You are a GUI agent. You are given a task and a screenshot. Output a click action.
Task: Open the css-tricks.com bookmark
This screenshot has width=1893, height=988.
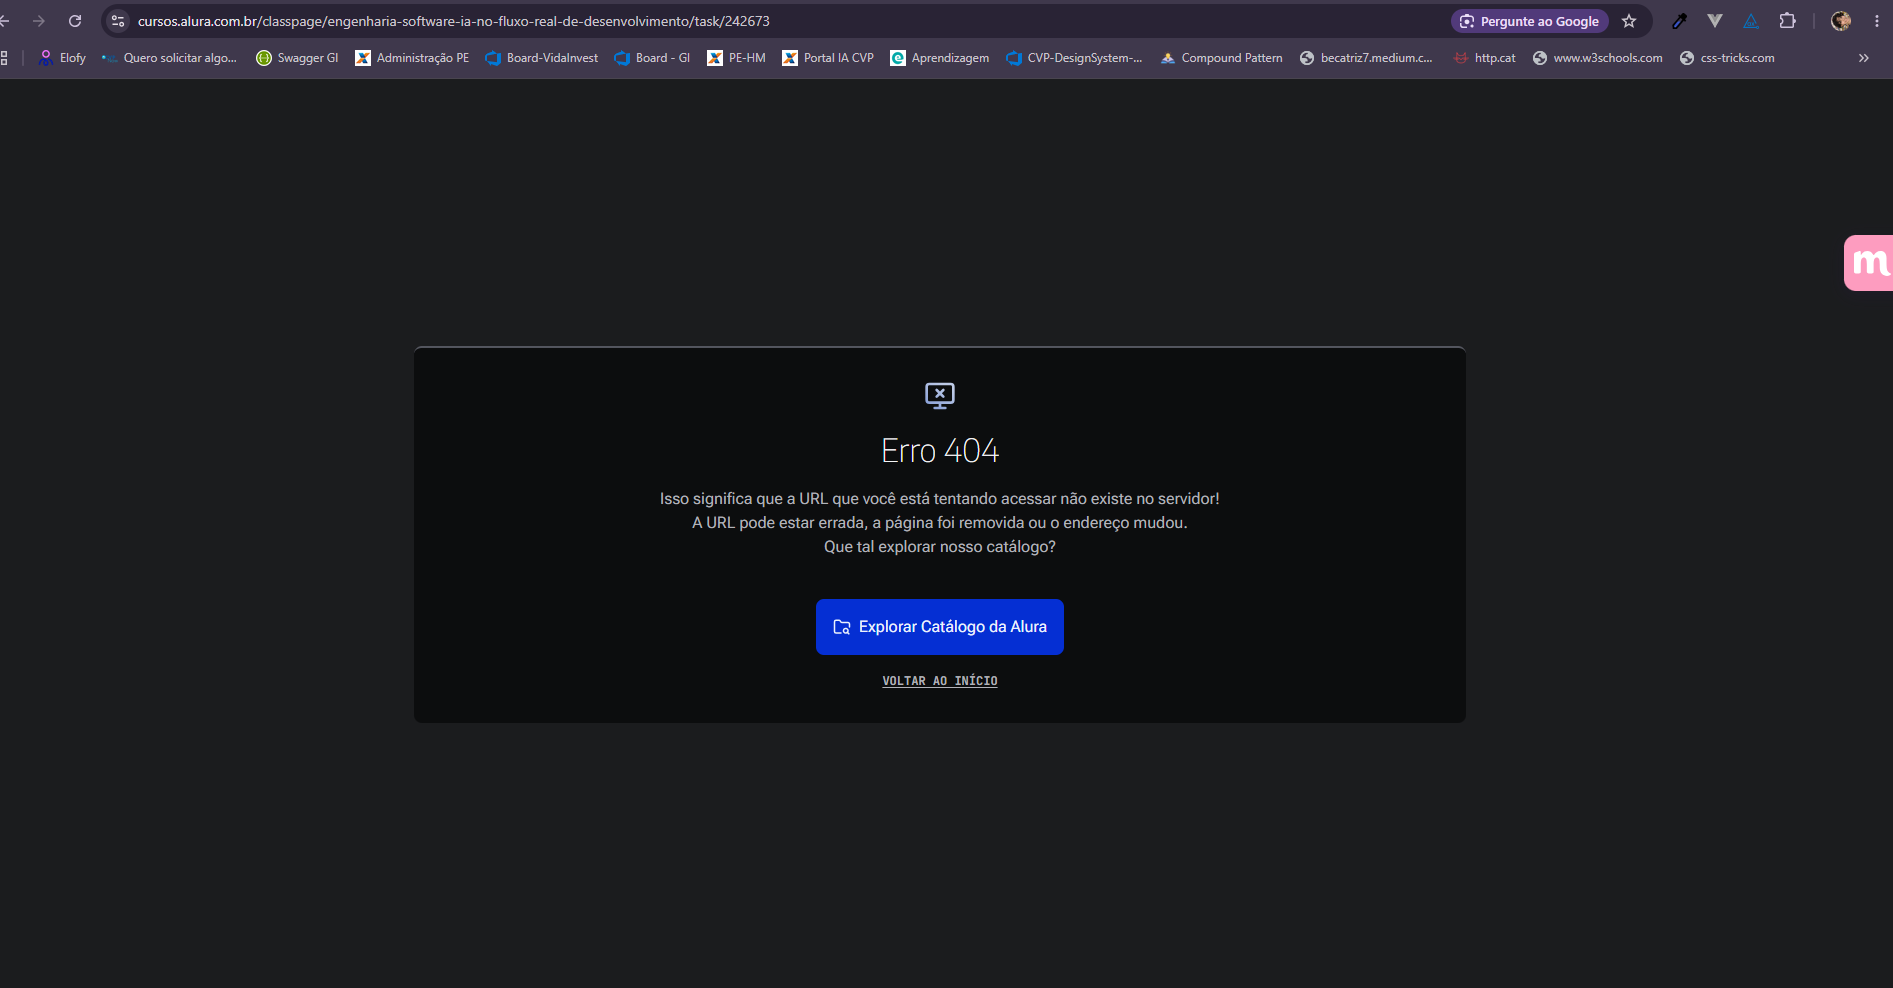(1727, 58)
